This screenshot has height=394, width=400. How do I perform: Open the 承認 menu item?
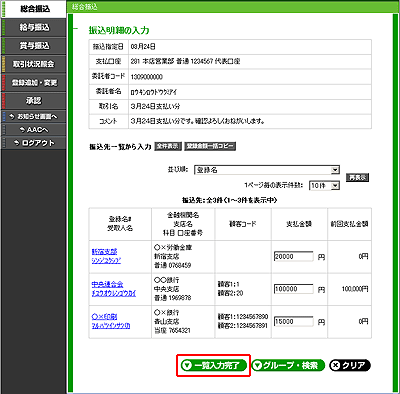34,101
